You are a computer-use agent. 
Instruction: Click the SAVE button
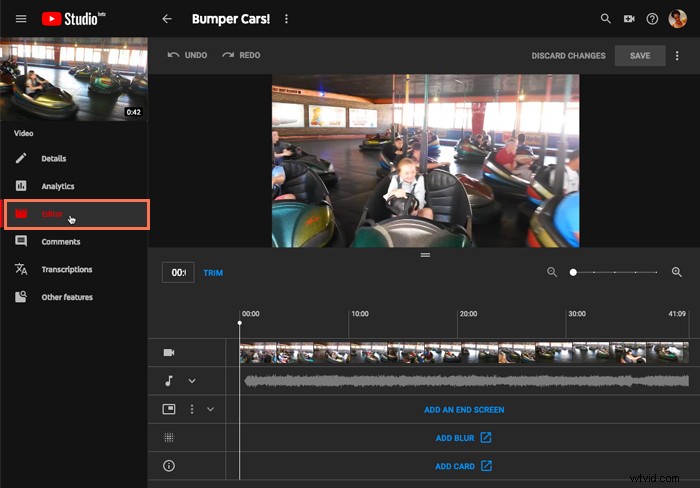pos(640,56)
